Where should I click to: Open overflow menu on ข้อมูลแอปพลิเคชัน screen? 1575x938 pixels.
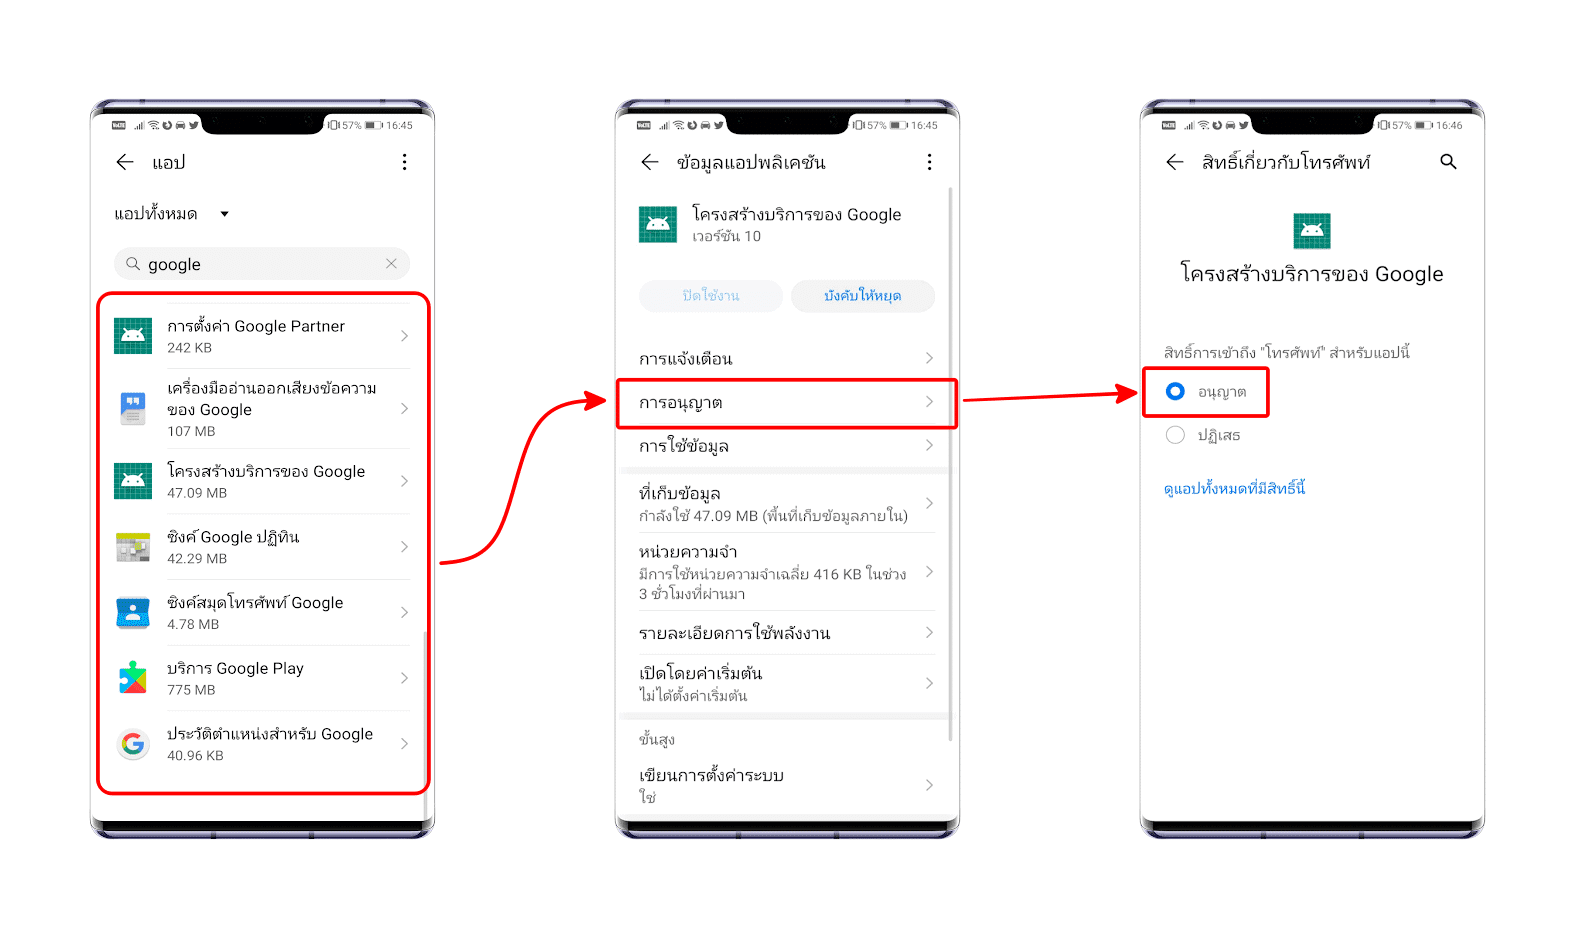coord(929,162)
